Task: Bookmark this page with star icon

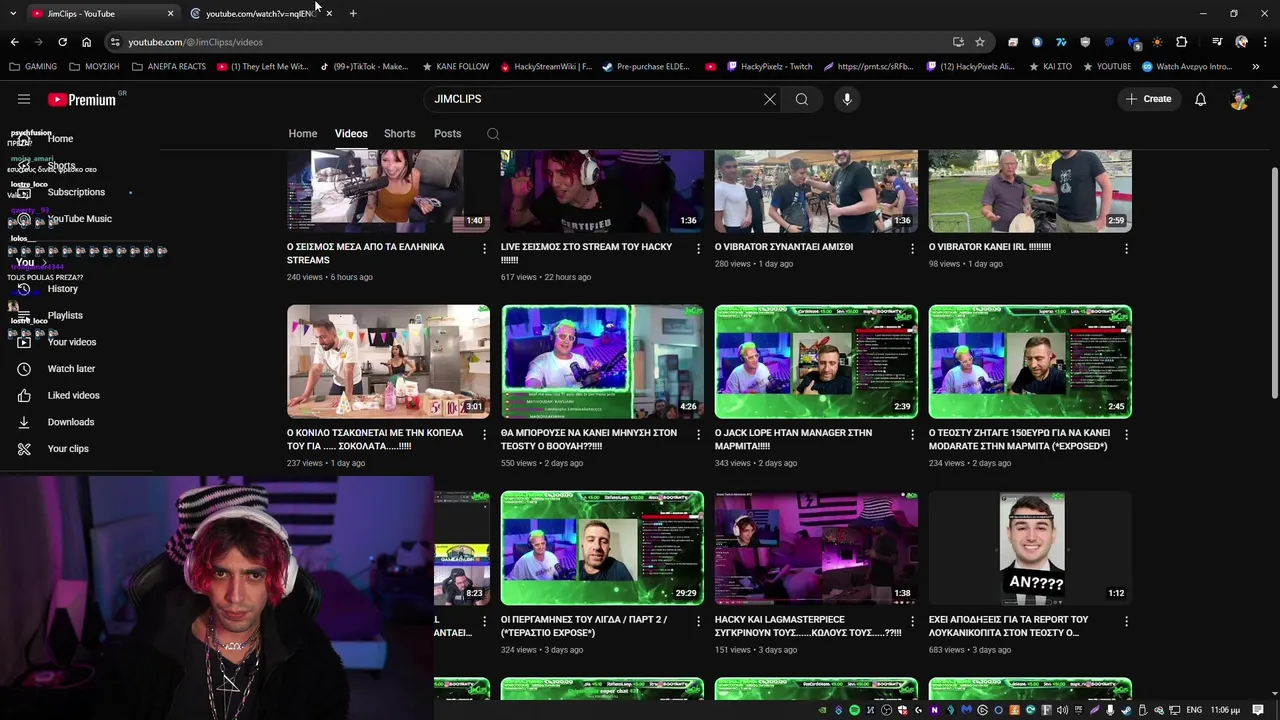Action: [x=980, y=42]
